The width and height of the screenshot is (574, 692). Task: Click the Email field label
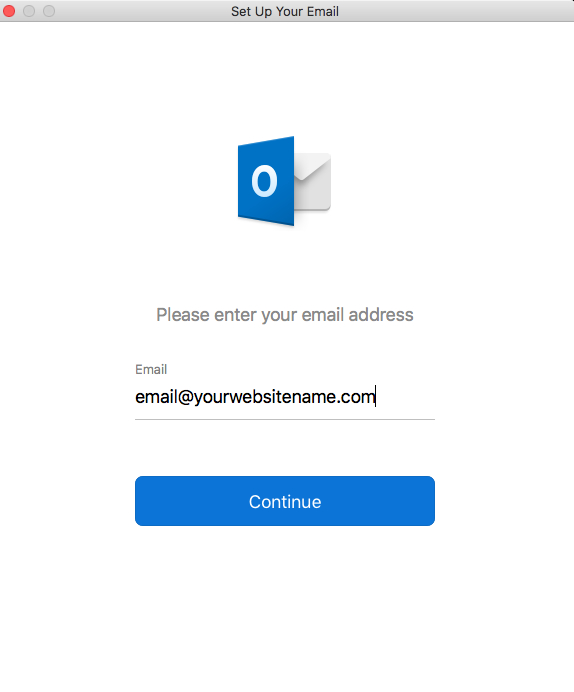(x=151, y=369)
